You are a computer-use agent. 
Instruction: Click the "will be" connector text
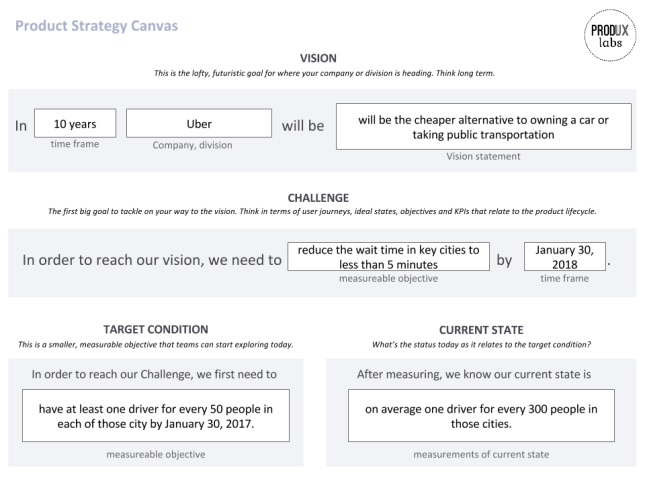[303, 125]
